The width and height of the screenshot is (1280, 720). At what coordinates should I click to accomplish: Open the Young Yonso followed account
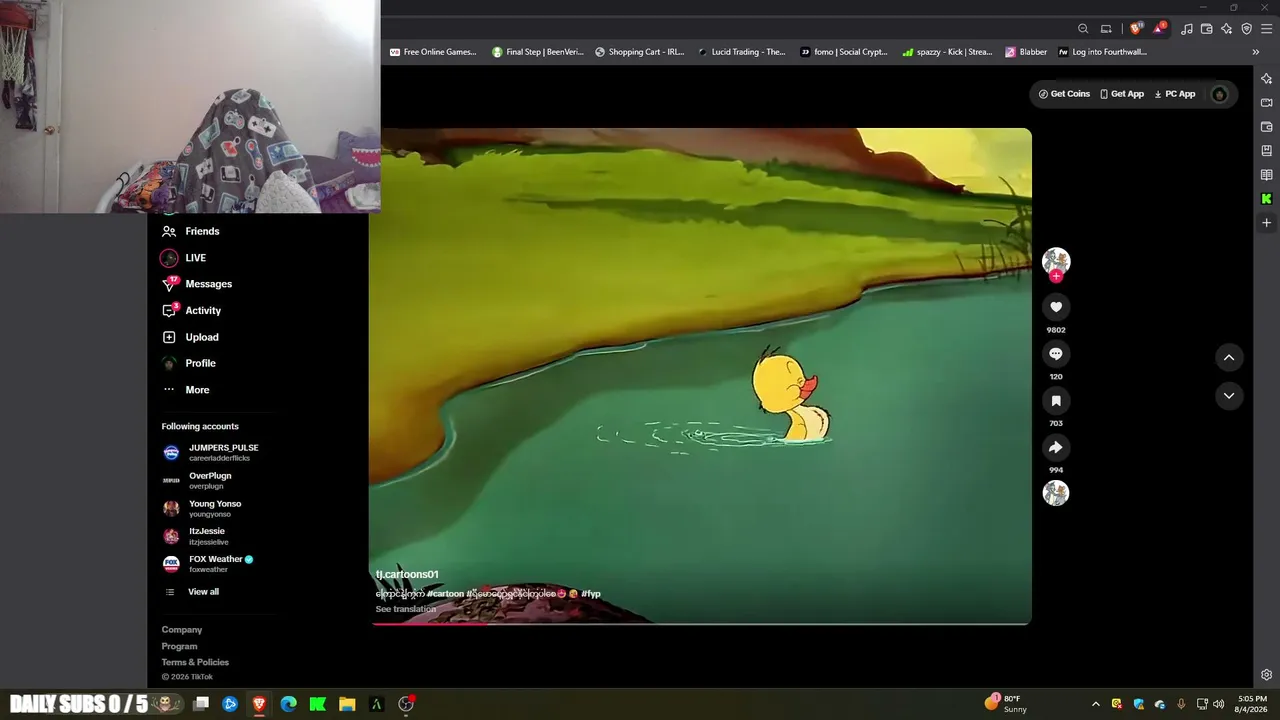(x=202, y=508)
